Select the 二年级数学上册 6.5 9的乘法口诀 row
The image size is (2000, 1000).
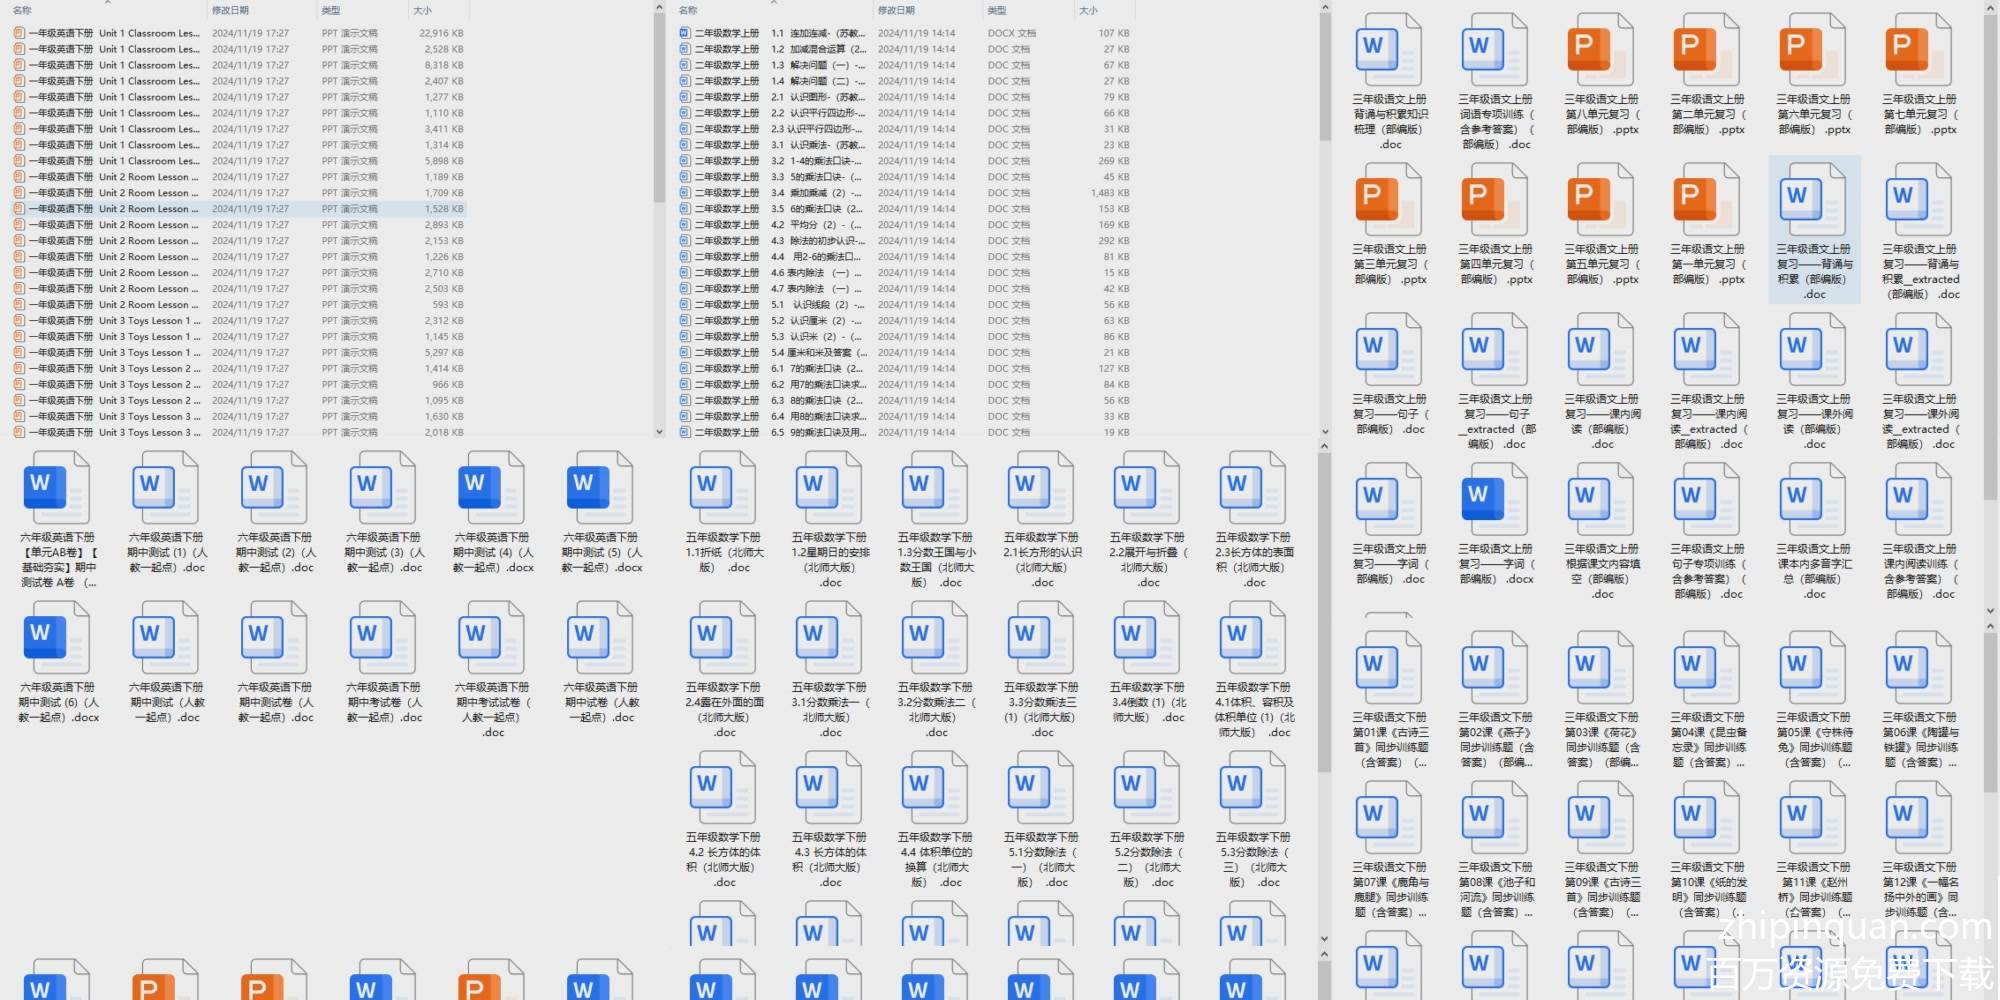(x=905, y=433)
